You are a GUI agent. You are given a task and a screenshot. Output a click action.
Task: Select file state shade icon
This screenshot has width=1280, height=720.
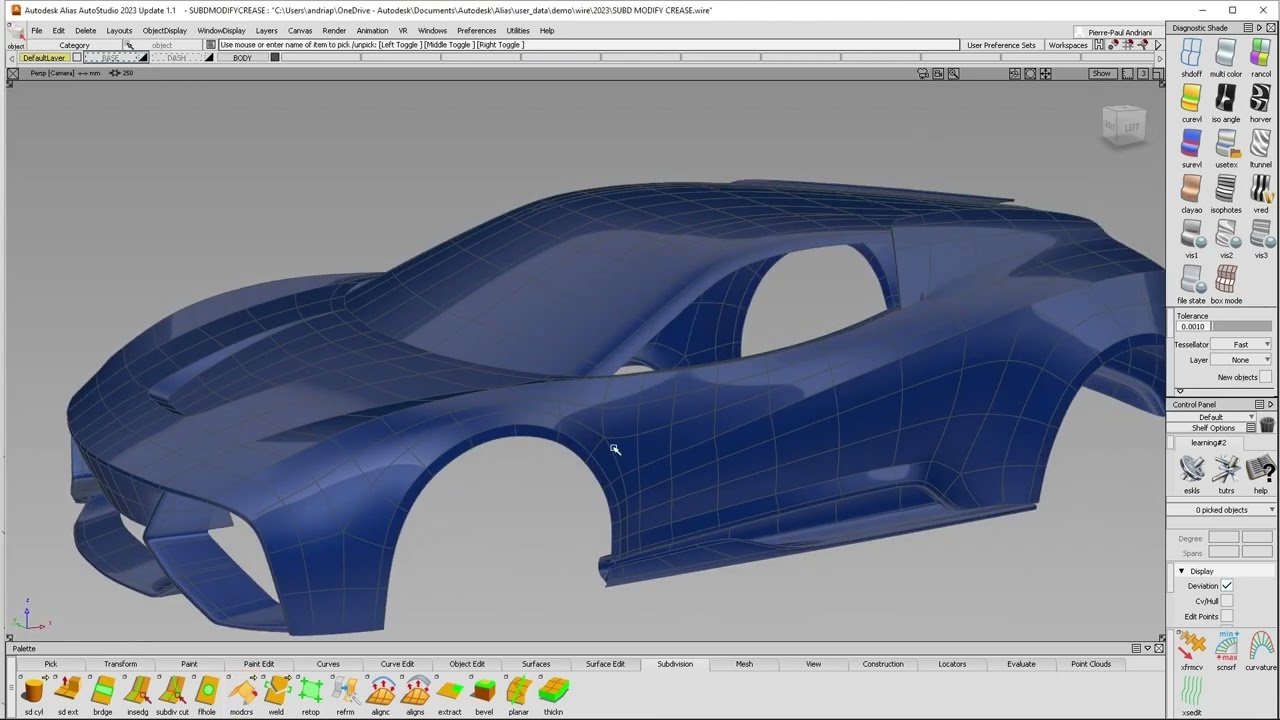click(x=1191, y=279)
